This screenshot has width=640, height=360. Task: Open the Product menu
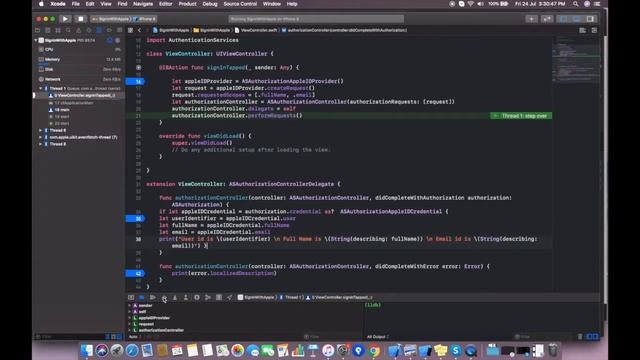pyautogui.click(x=187, y=4)
